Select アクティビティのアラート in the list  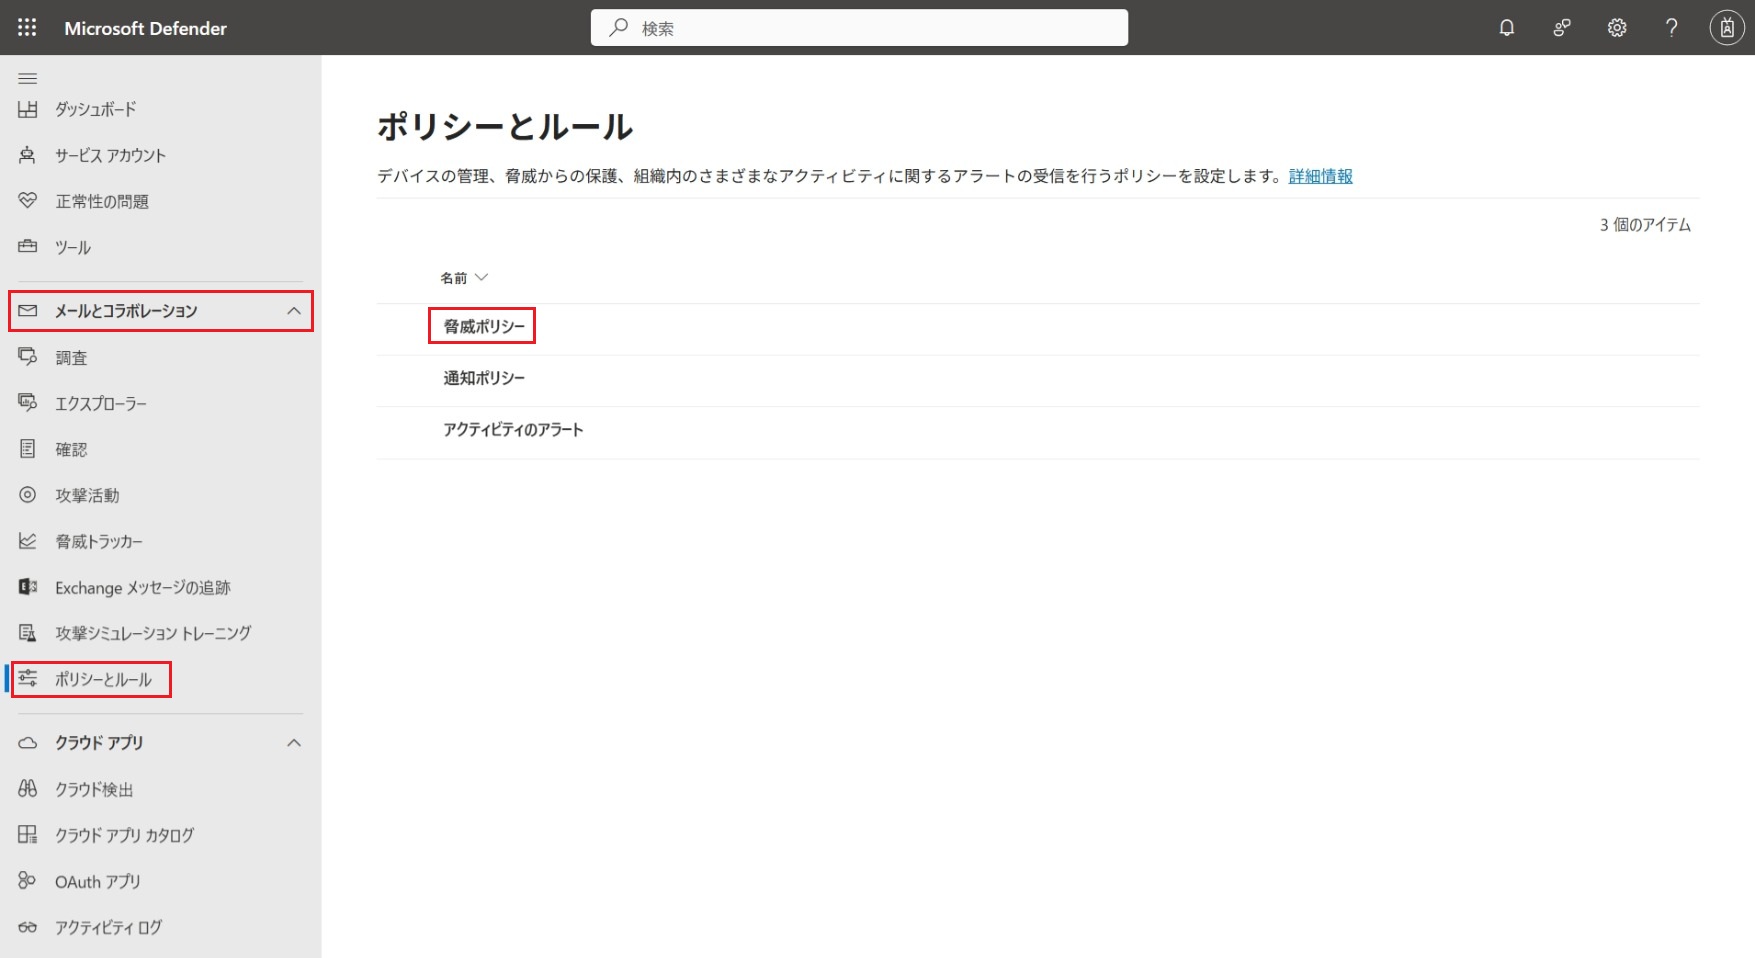(513, 430)
